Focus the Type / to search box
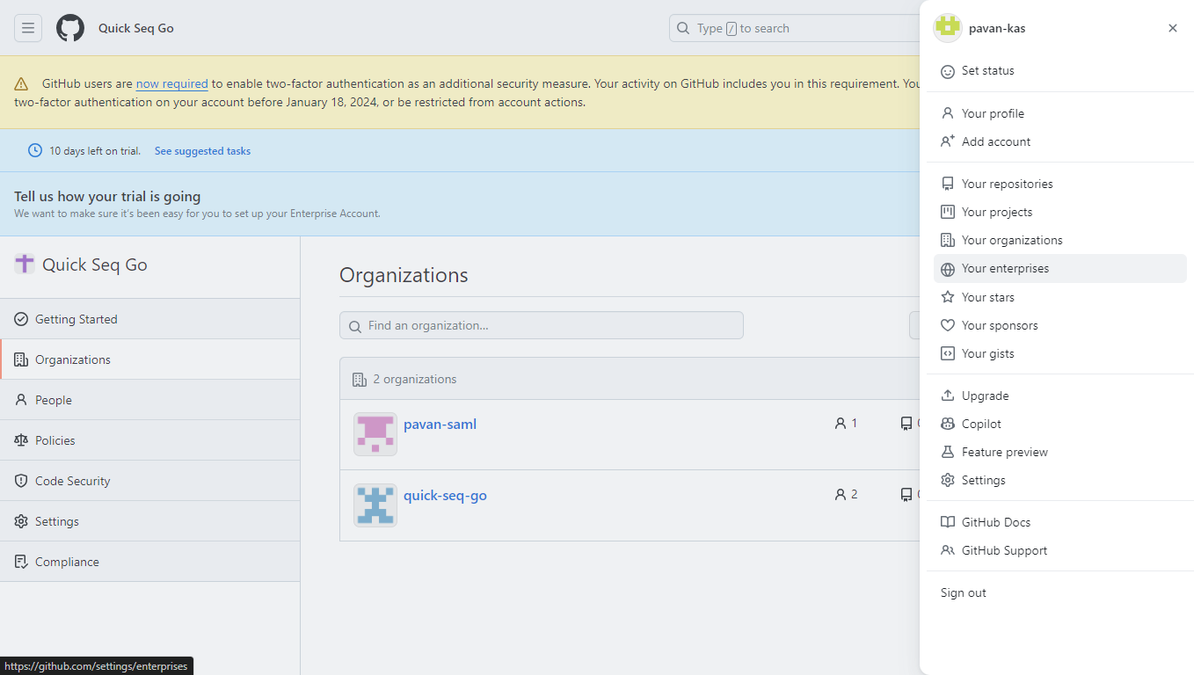The image size is (1201, 675). (795, 28)
